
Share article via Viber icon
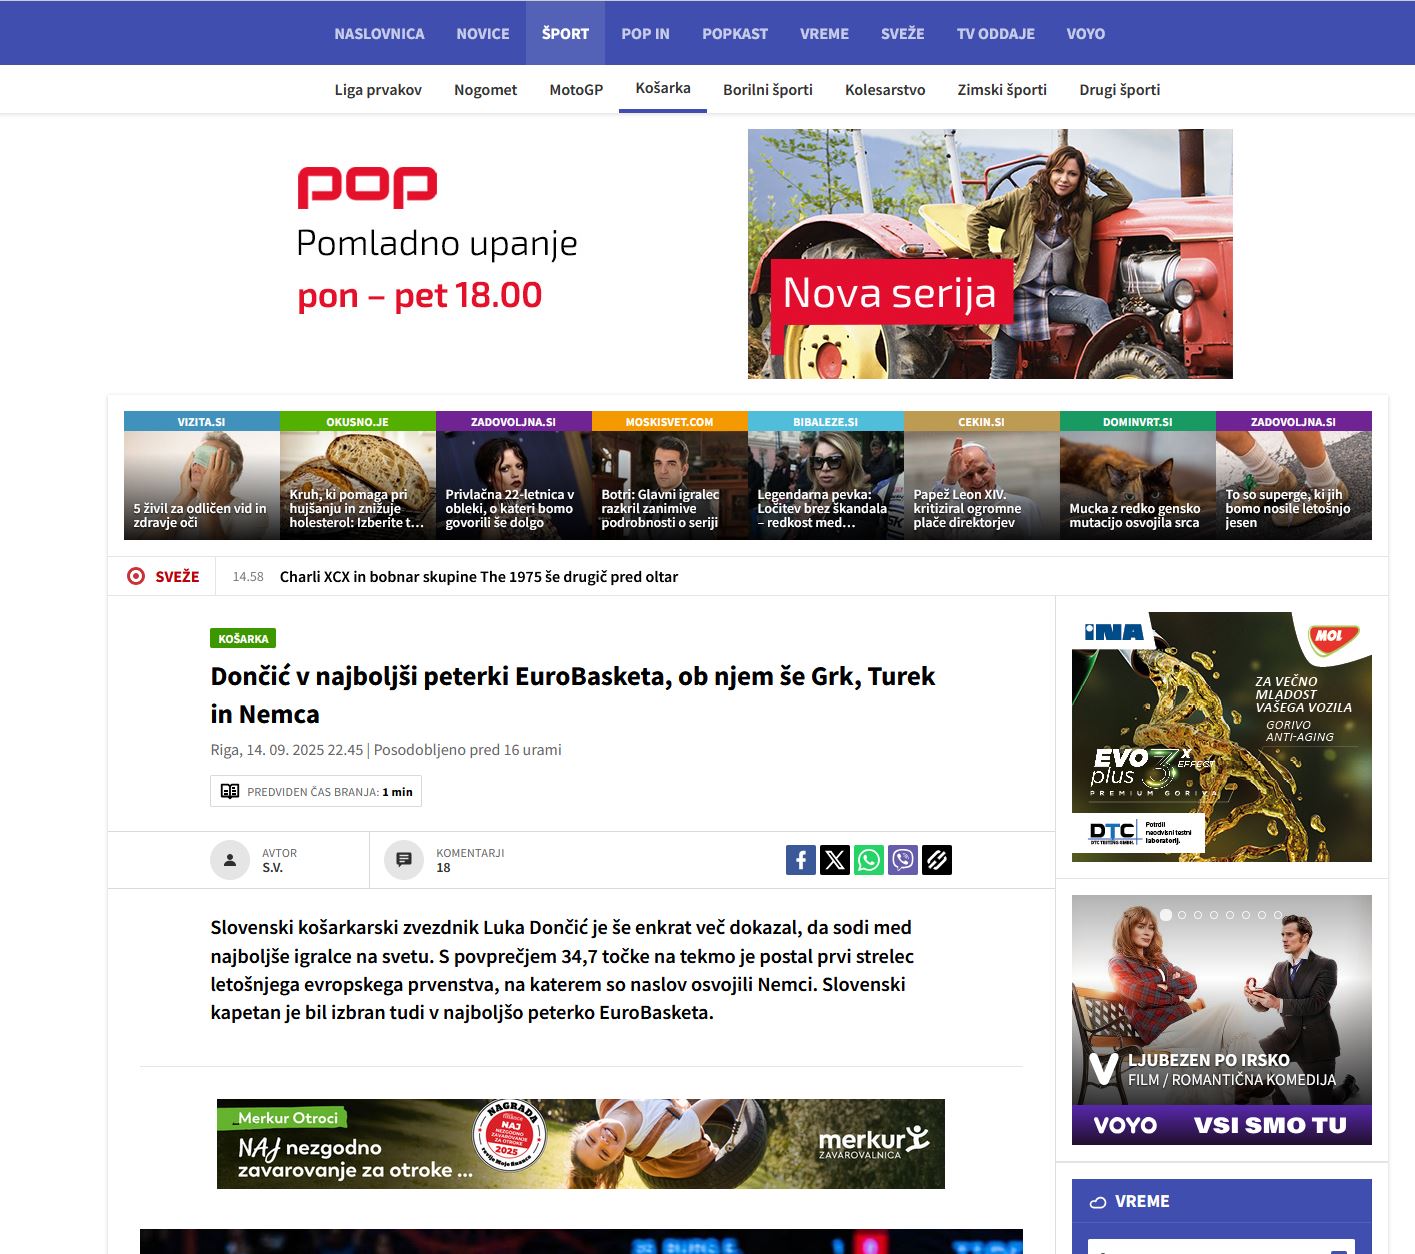[x=903, y=860]
